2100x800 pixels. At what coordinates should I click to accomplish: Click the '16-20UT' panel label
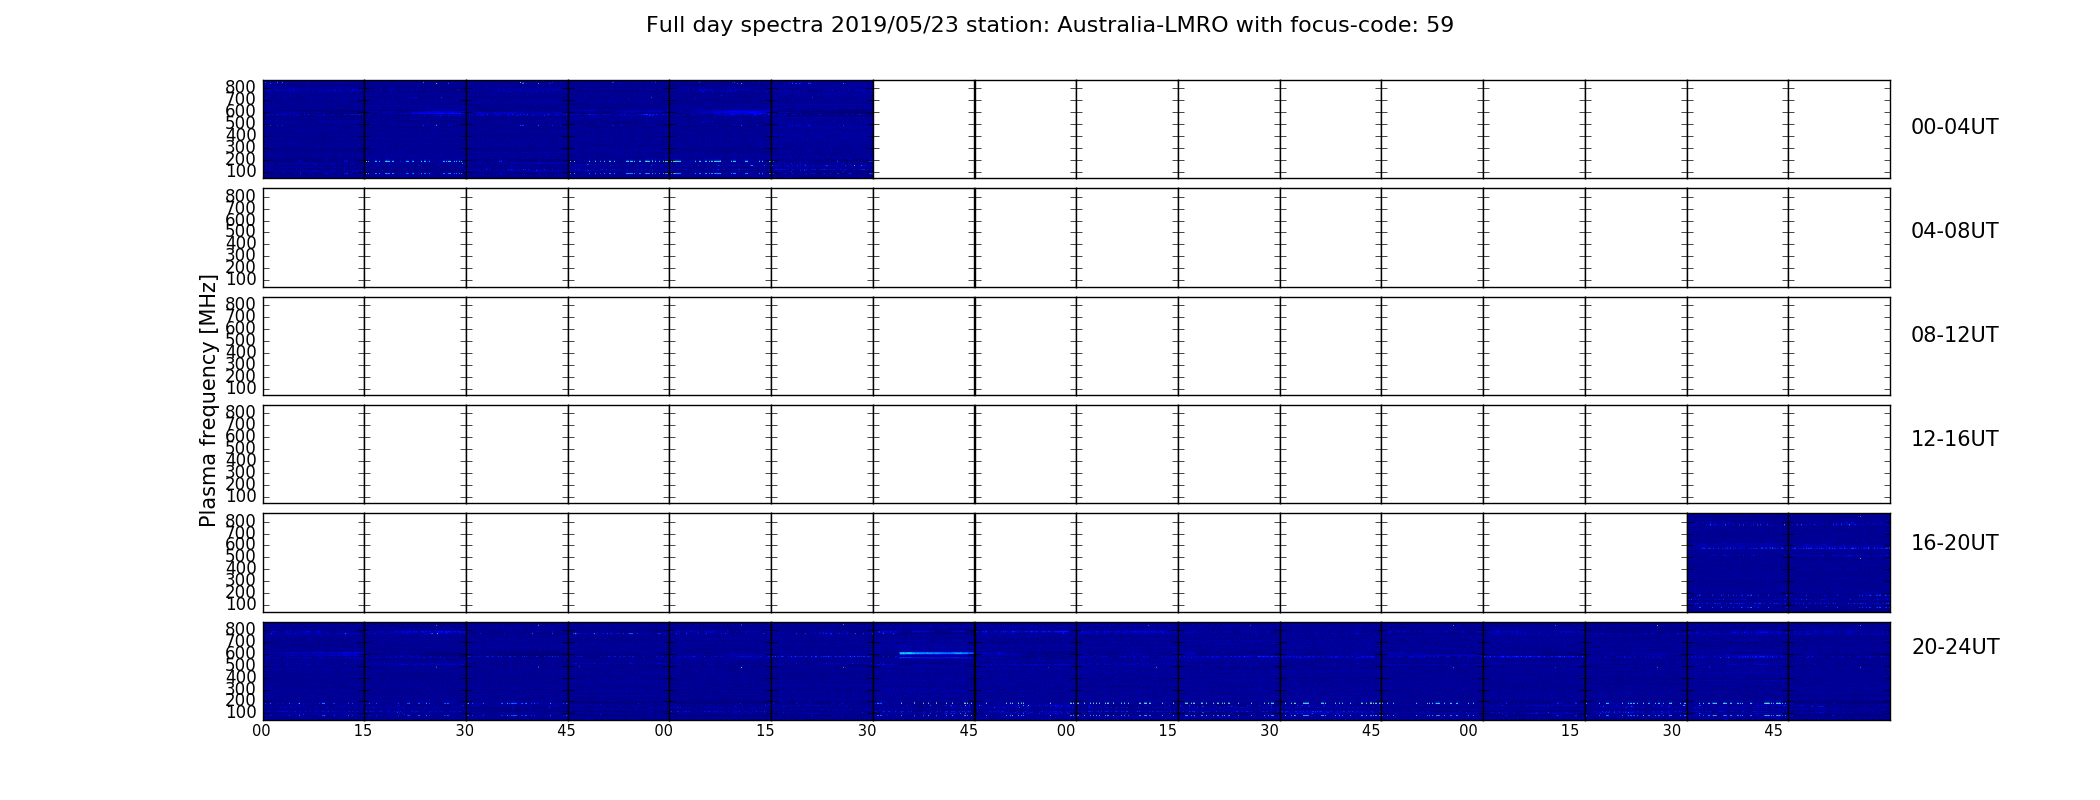[x=1954, y=543]
